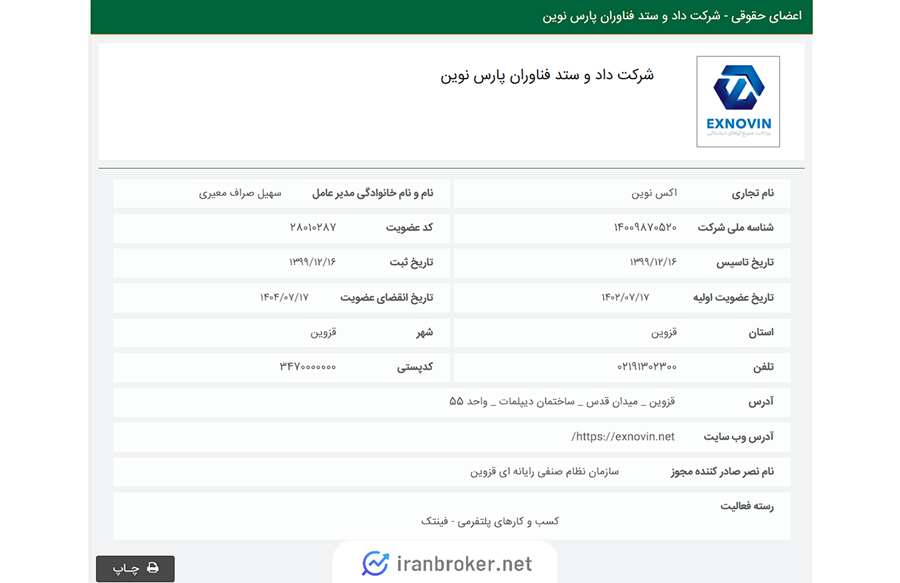Image resolution: width=900 pixels, height=583 pixels.
Task: Click the نام نصر صادر کننده مجوز label
Action: (x=722, y=472)
